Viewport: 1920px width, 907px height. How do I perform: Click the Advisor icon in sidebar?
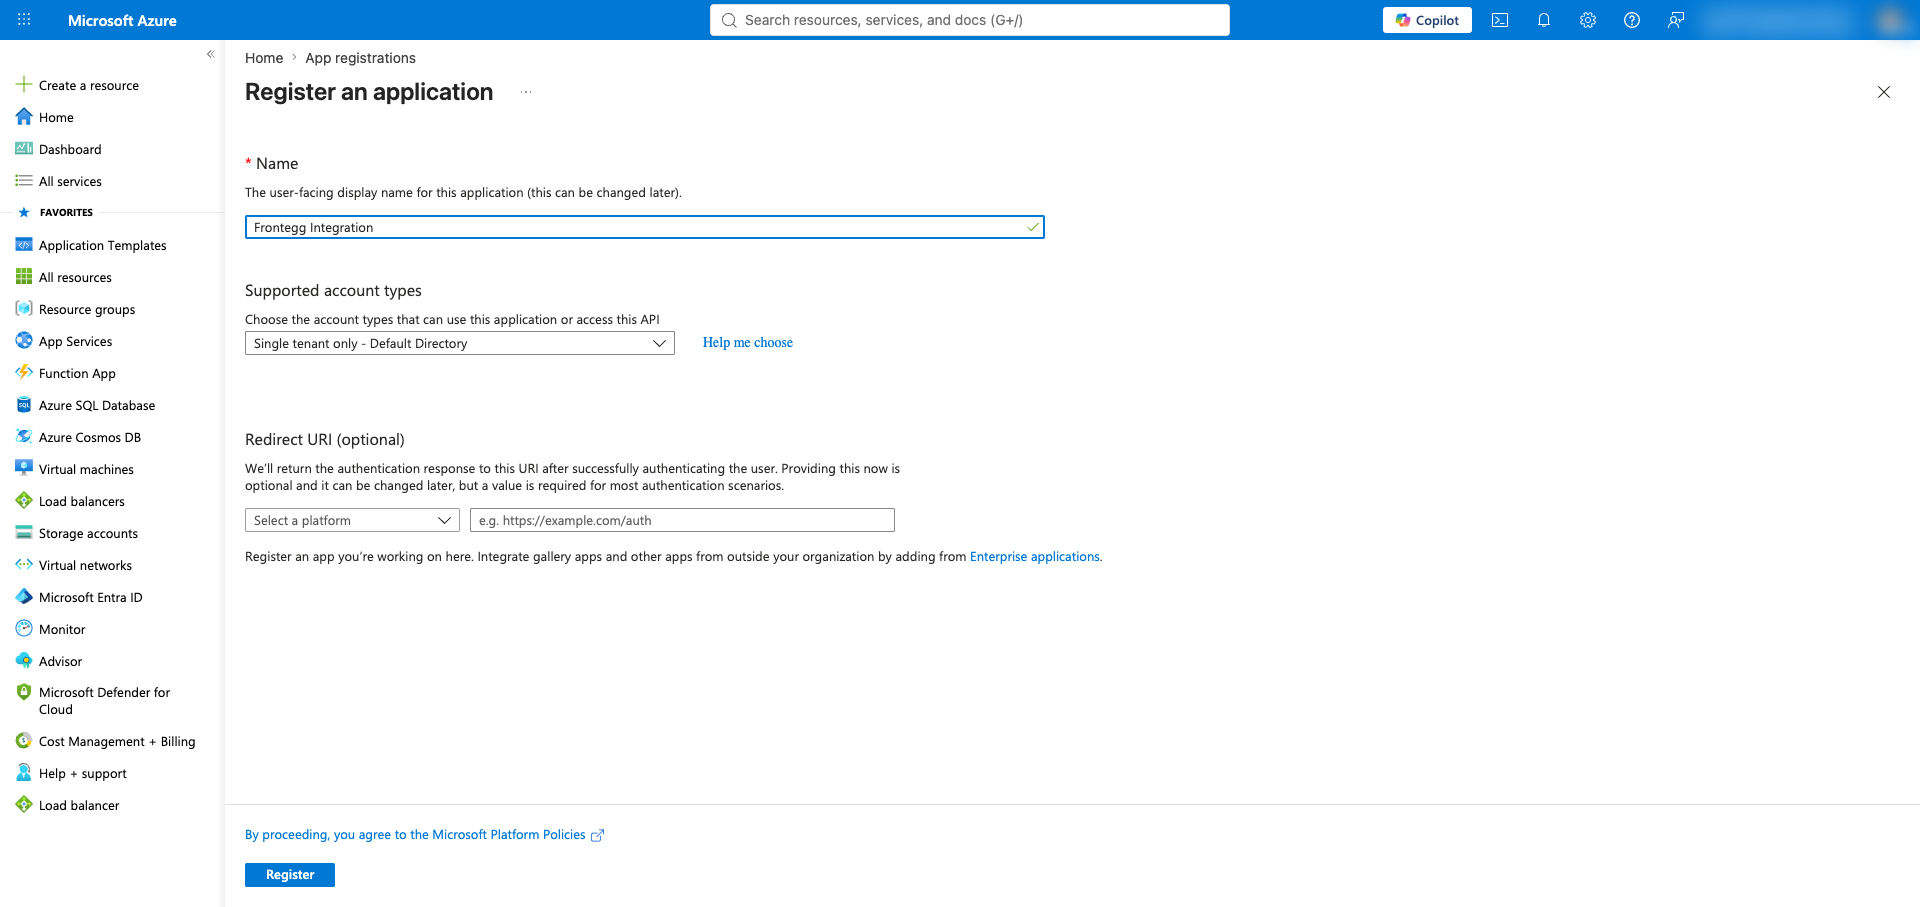click(24, 661)
